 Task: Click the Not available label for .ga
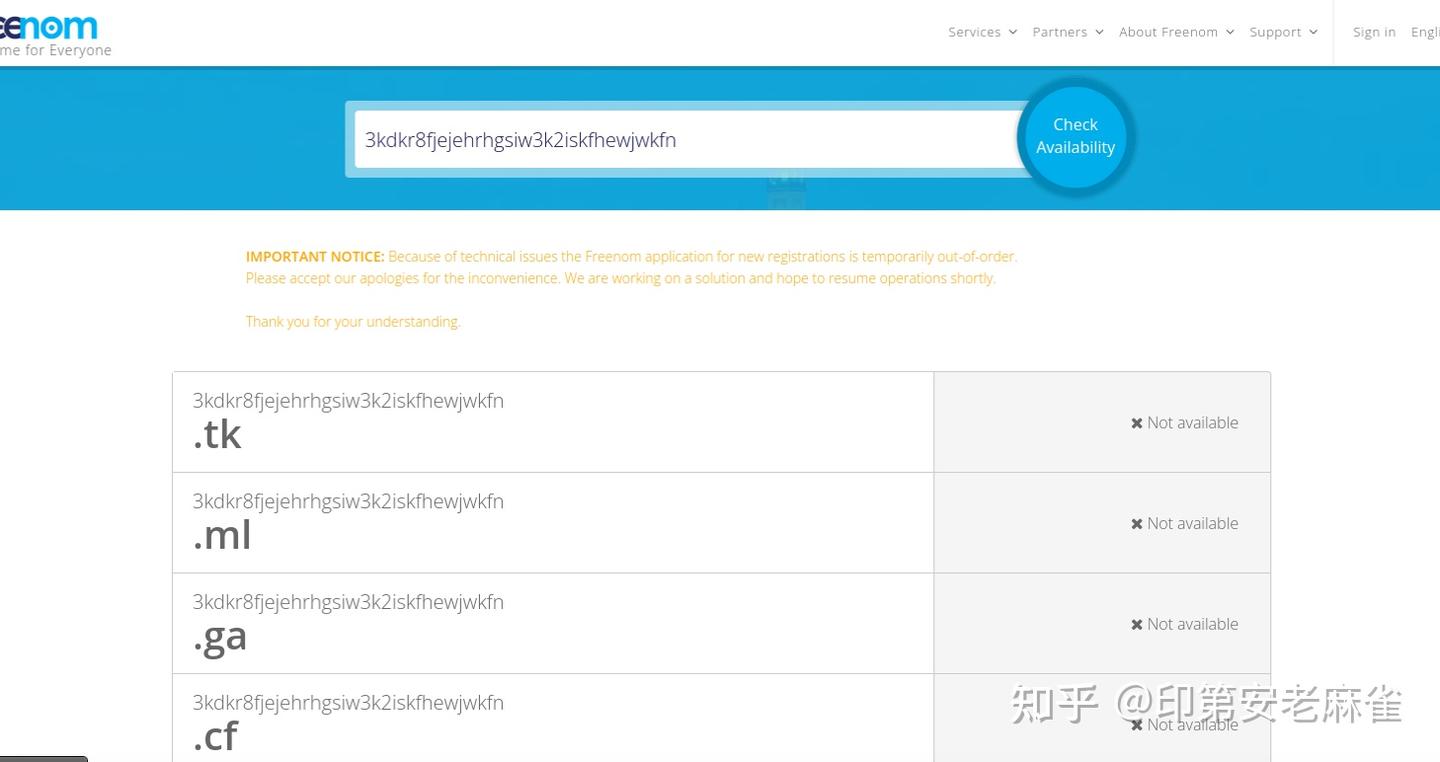[1192, 623]
